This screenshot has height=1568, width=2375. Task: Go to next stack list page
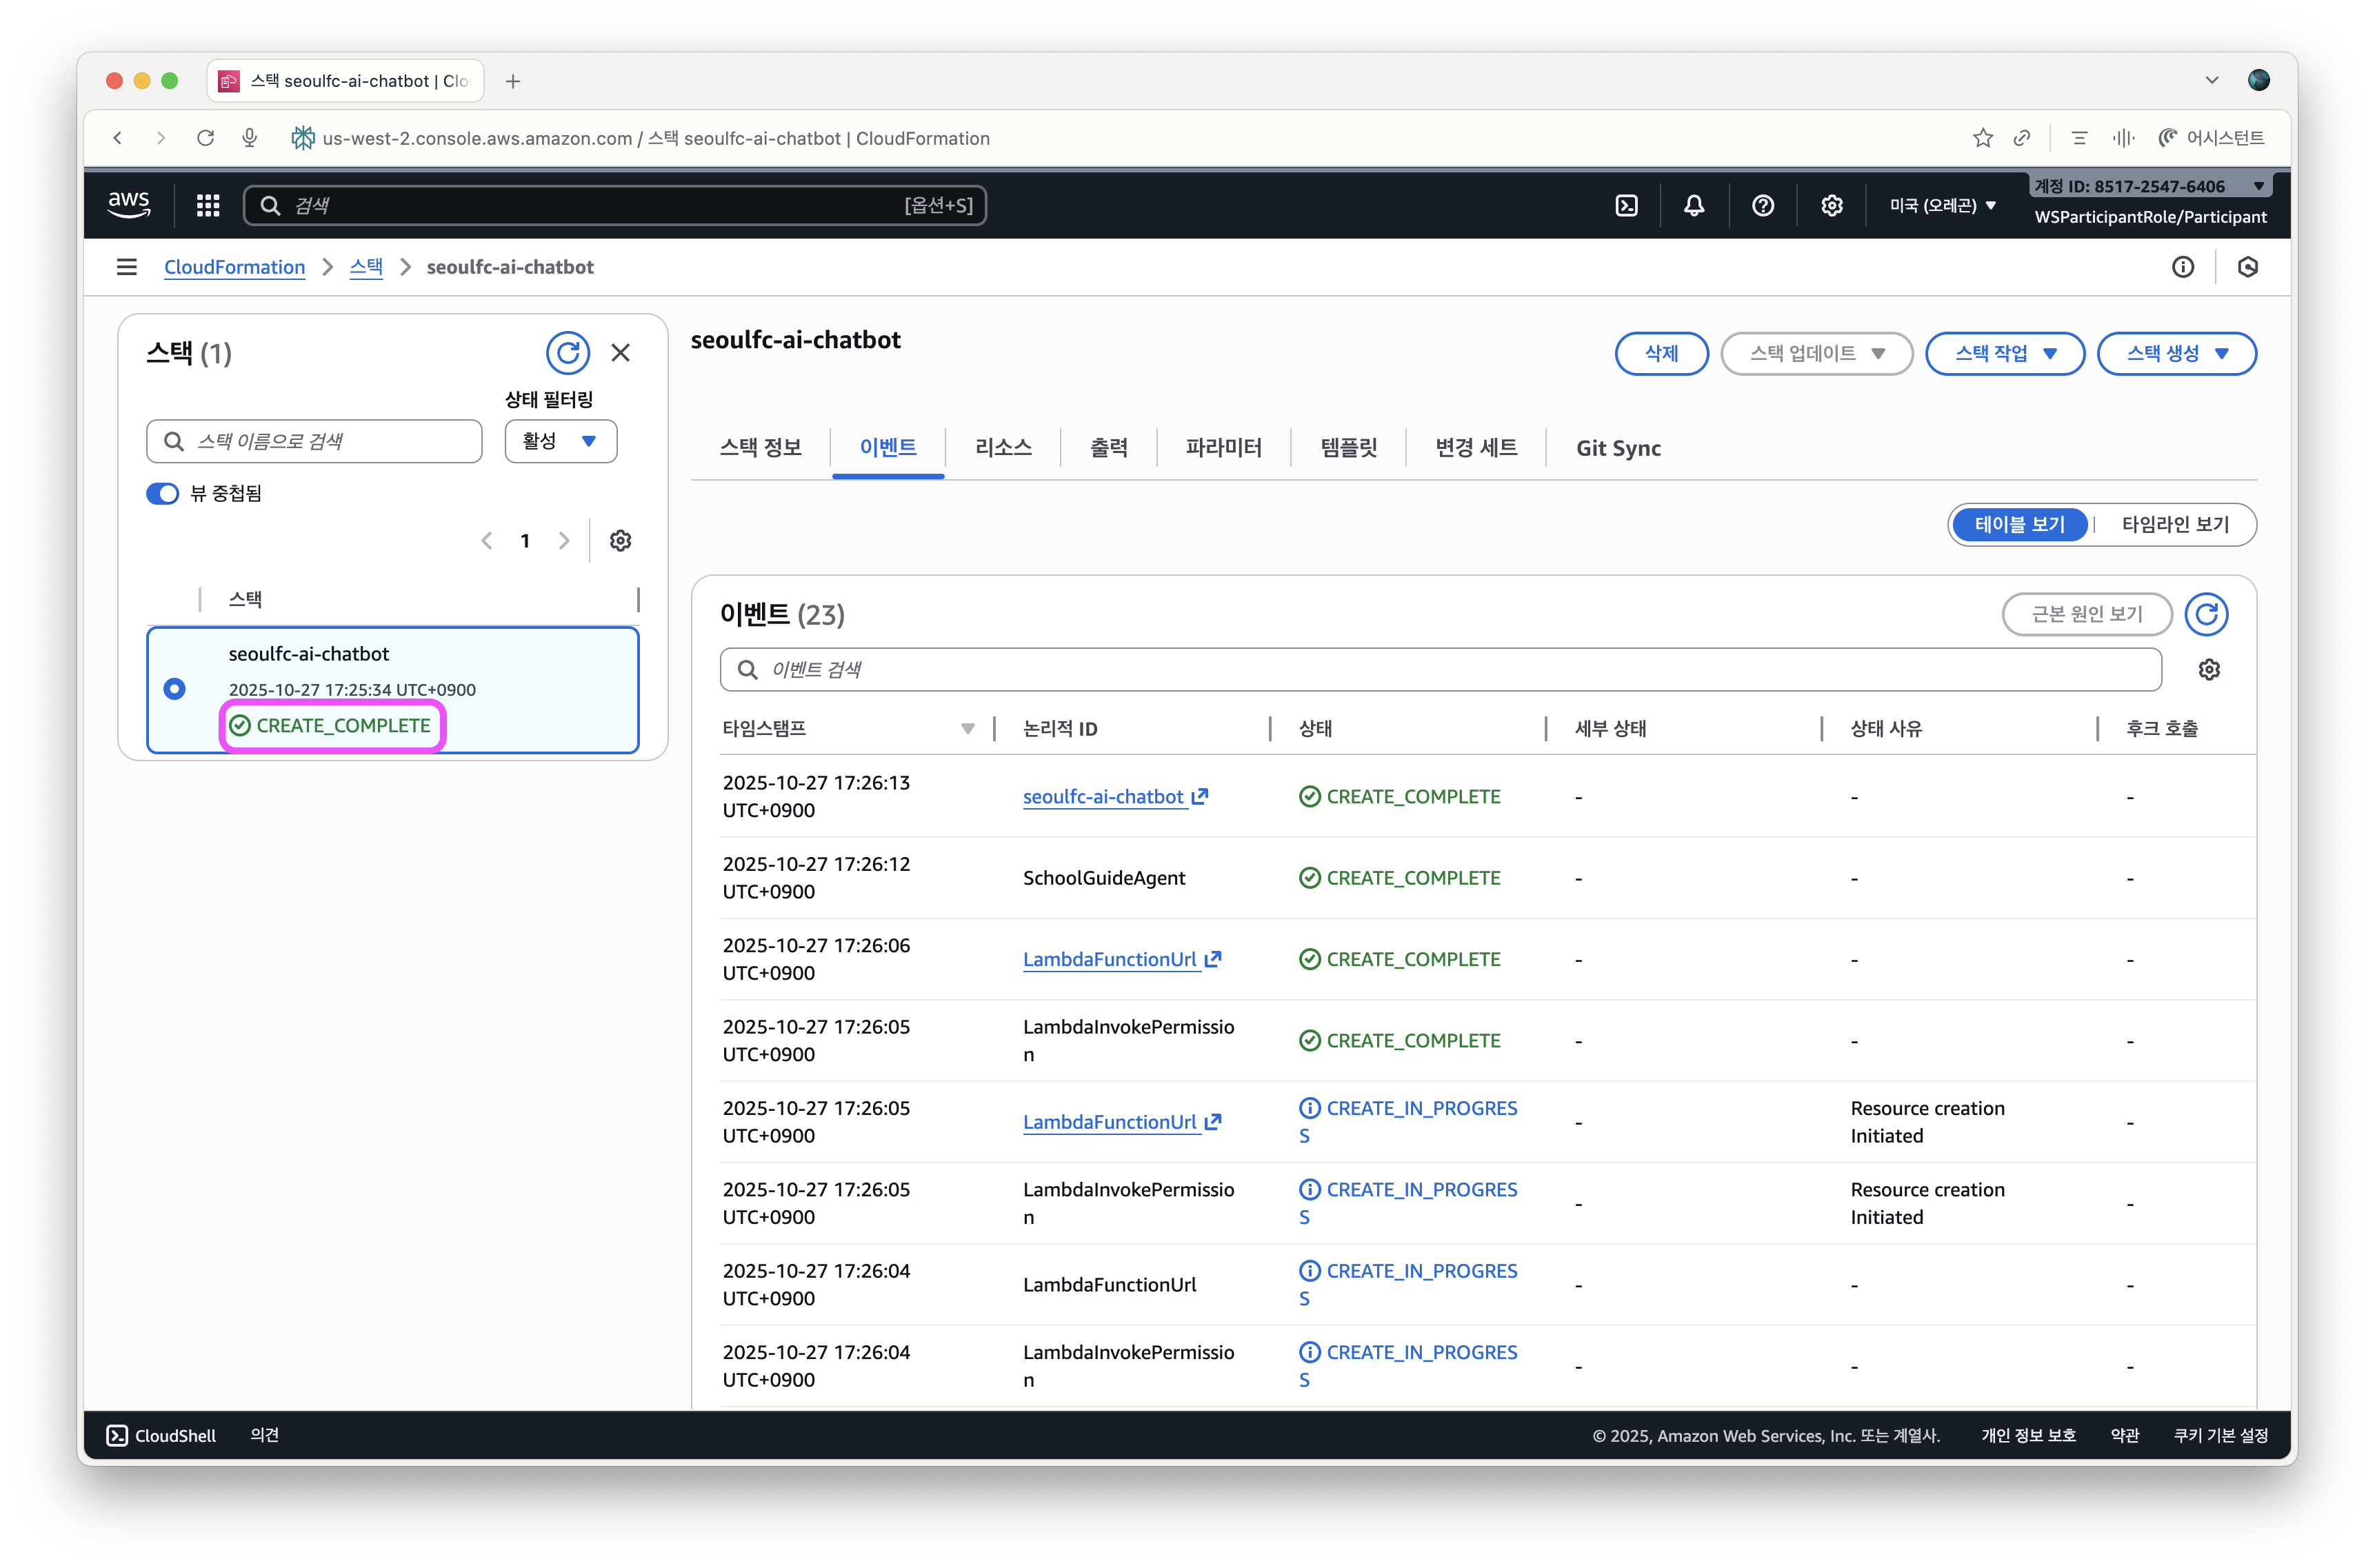[x=564, y=541]
